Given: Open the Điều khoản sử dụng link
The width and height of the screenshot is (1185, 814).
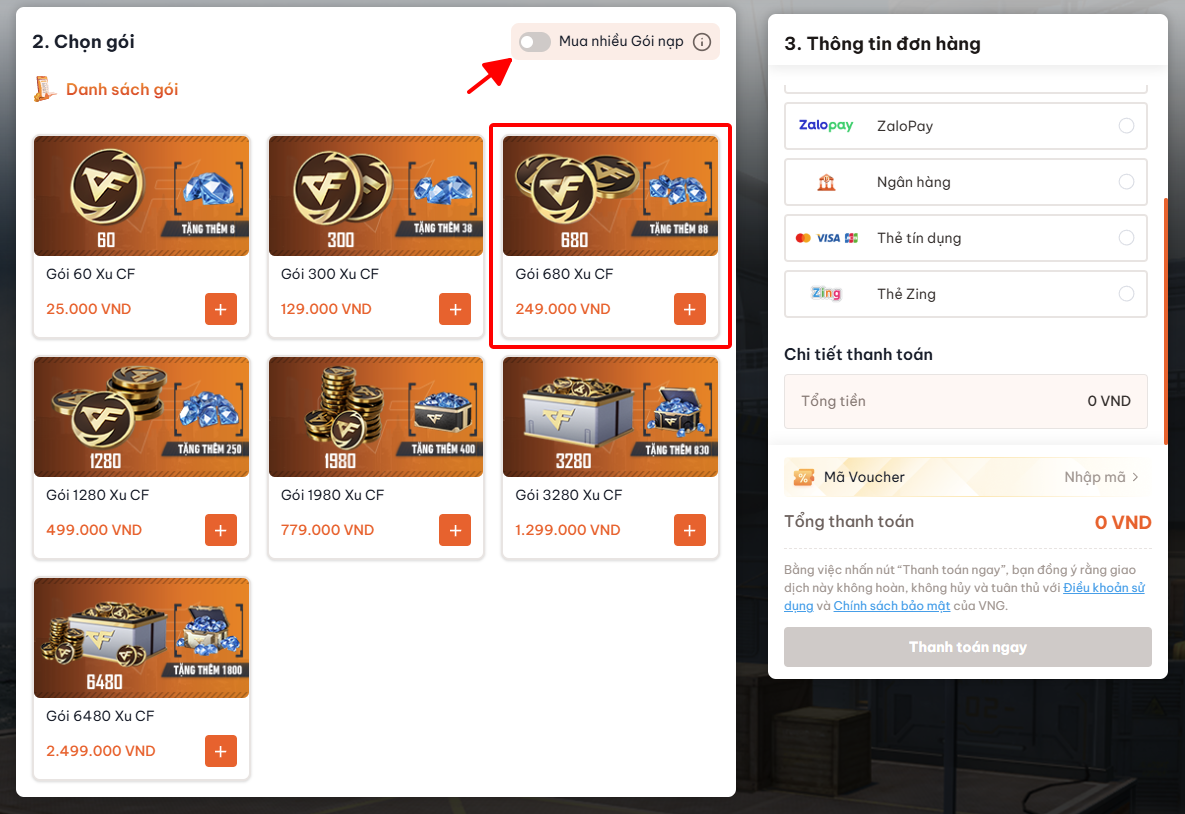Looking at the screenshot, I should pos(1102,588).
